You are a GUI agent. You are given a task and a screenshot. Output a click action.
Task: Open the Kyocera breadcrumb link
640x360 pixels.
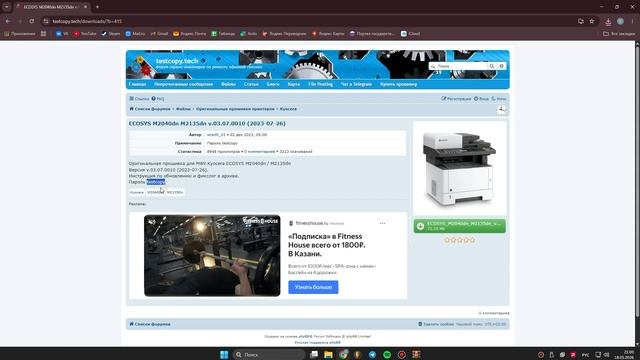pyautogui.click(x=288, y=109)
